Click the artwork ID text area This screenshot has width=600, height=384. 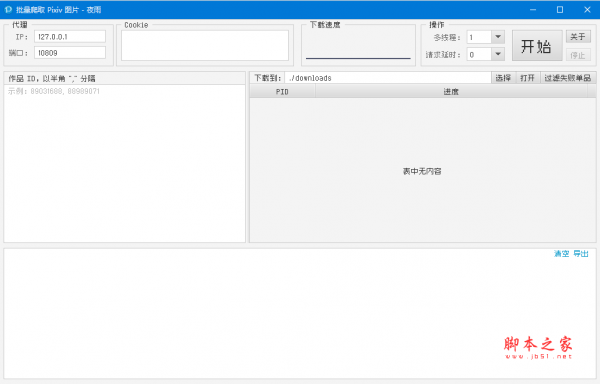[x=124, y=163]
